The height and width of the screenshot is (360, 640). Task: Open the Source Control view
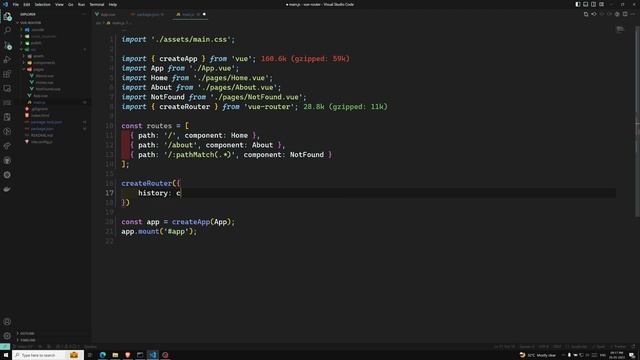[7, 45]
